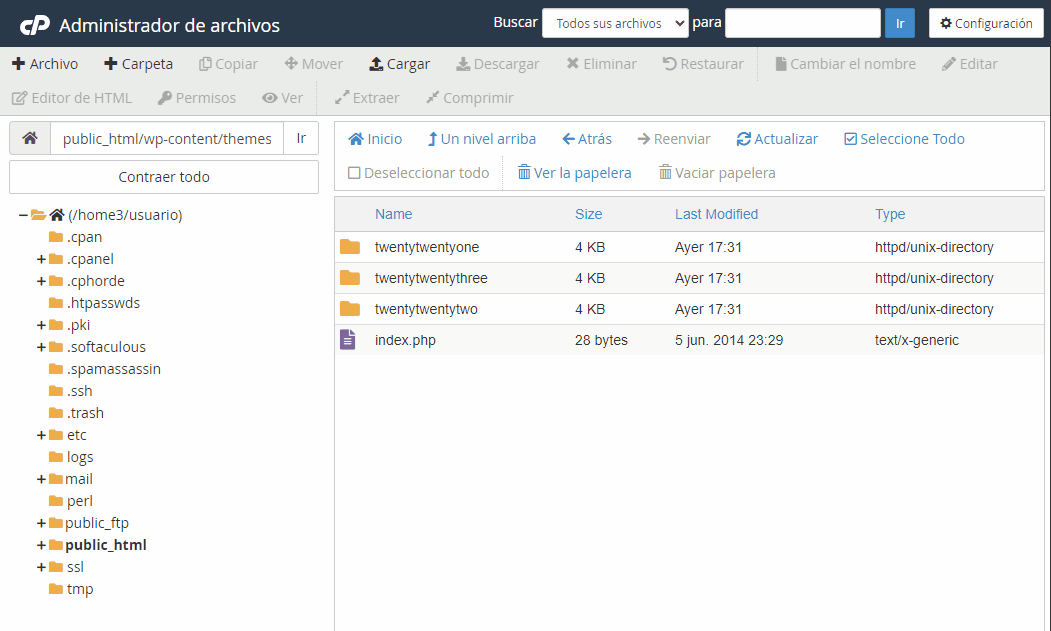Select logs in the folder tree
The image size is (1051, 631).
point(80,457)
